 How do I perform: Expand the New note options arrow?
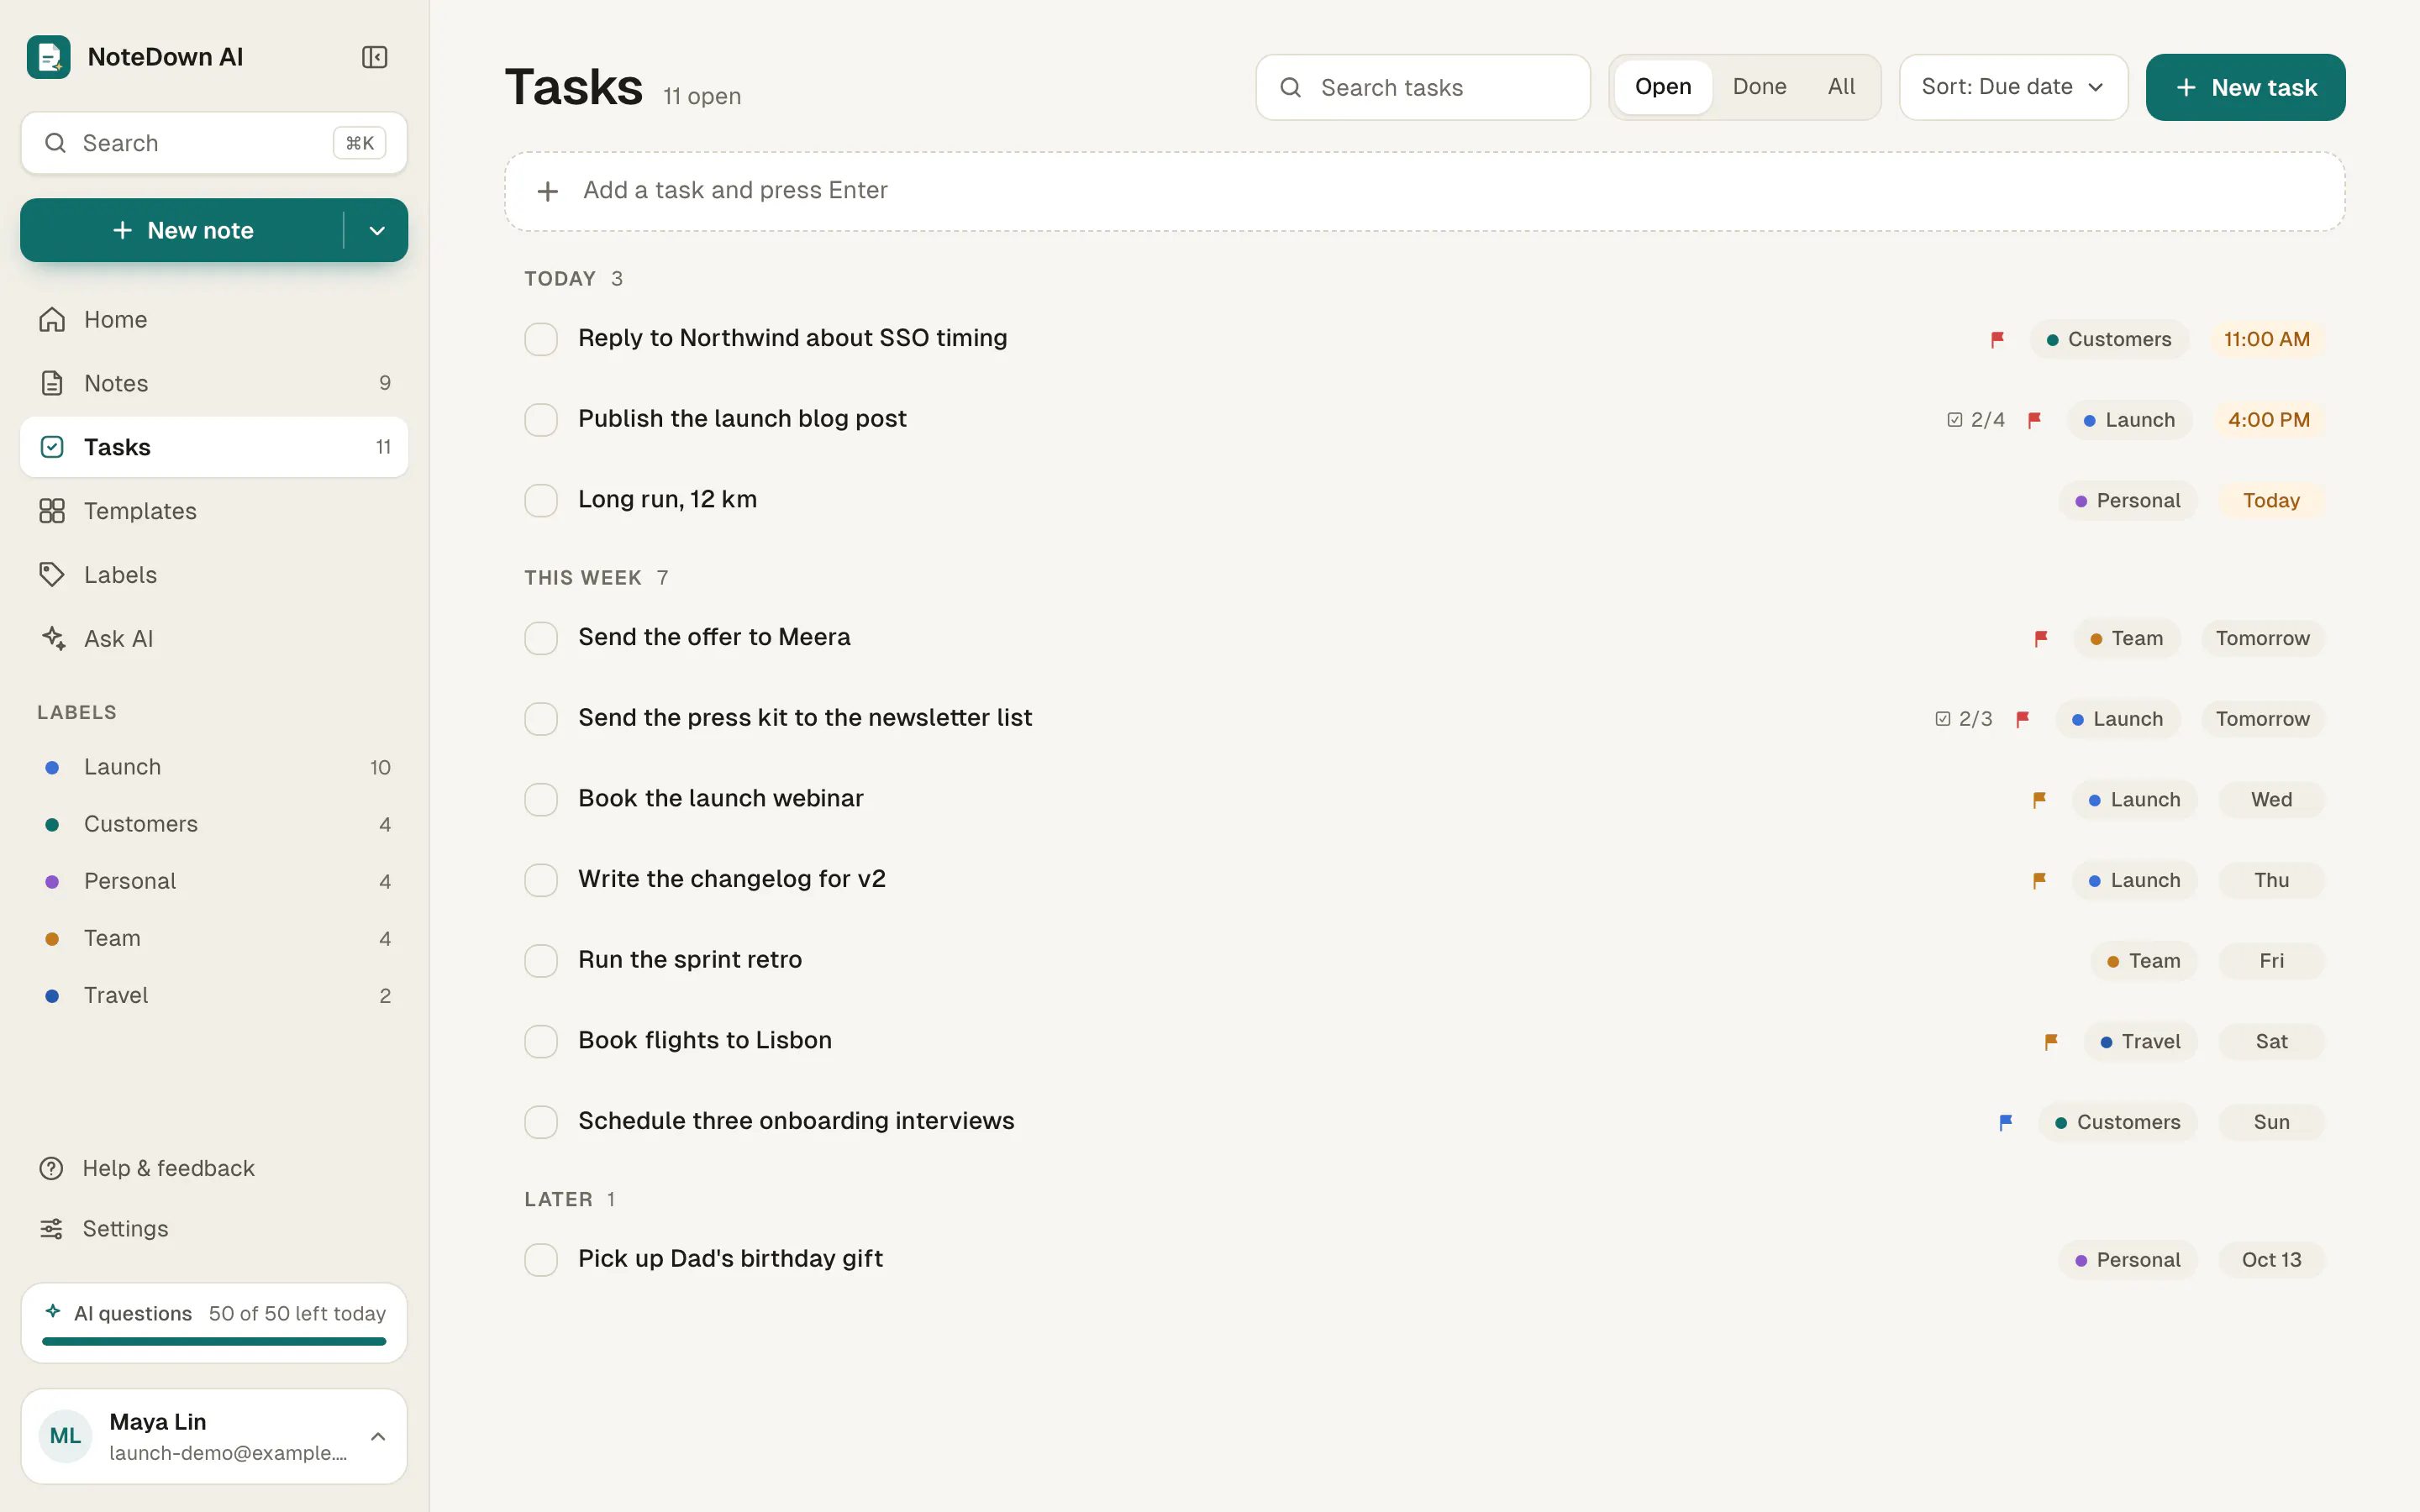[377, 230]
